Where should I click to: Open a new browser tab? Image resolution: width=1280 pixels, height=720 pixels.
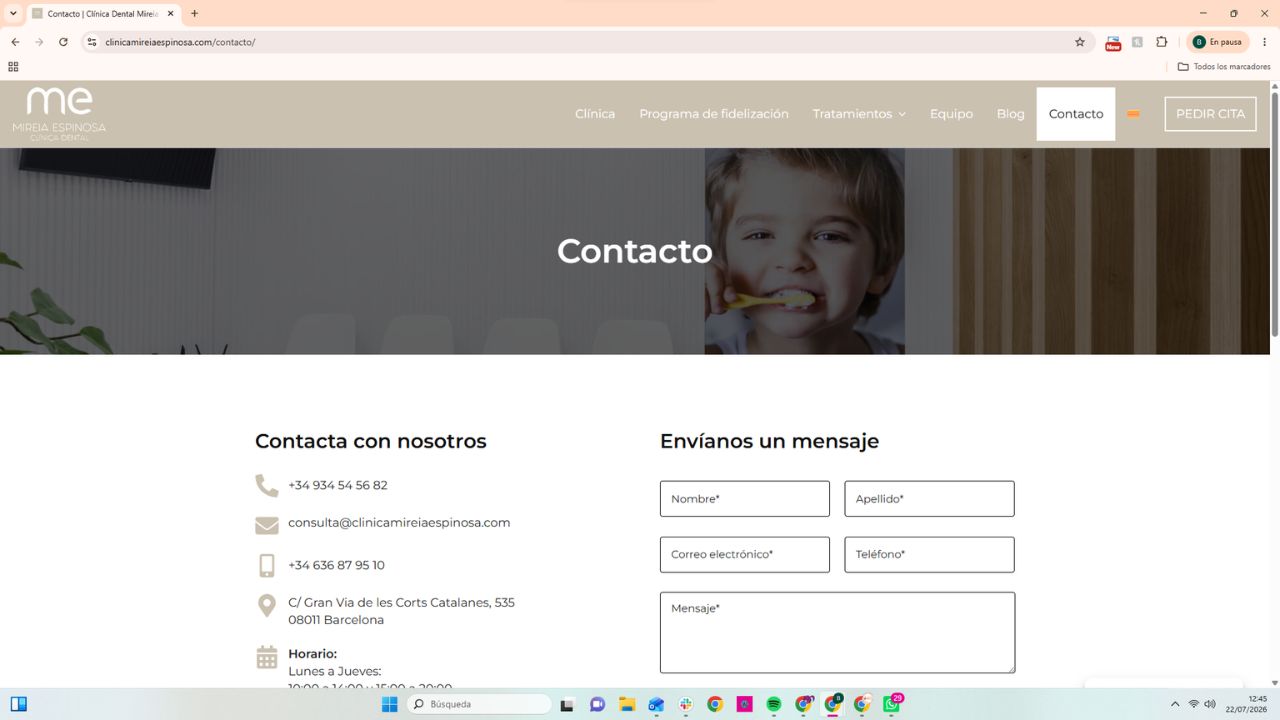194,14
